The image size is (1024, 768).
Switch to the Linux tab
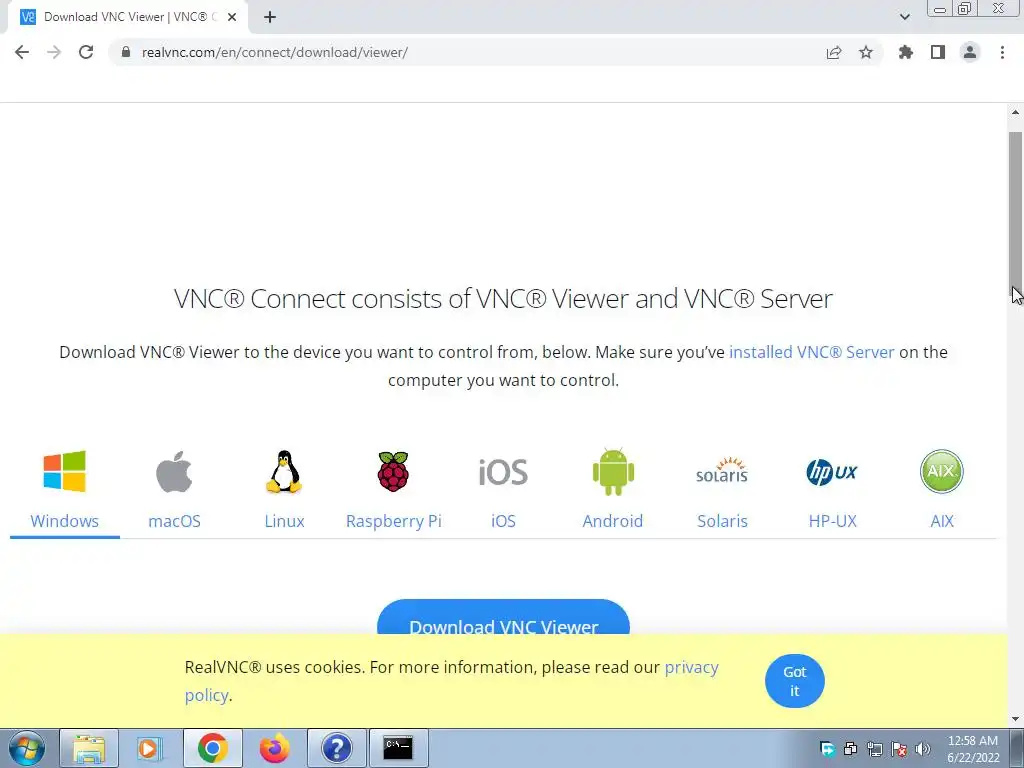pos(284,521)
